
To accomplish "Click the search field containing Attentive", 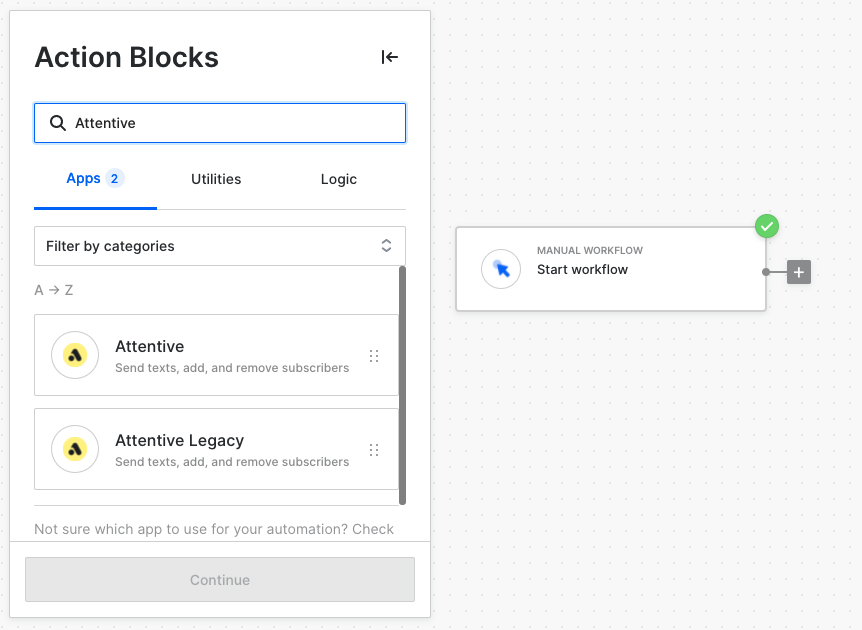I will point(220,123).
